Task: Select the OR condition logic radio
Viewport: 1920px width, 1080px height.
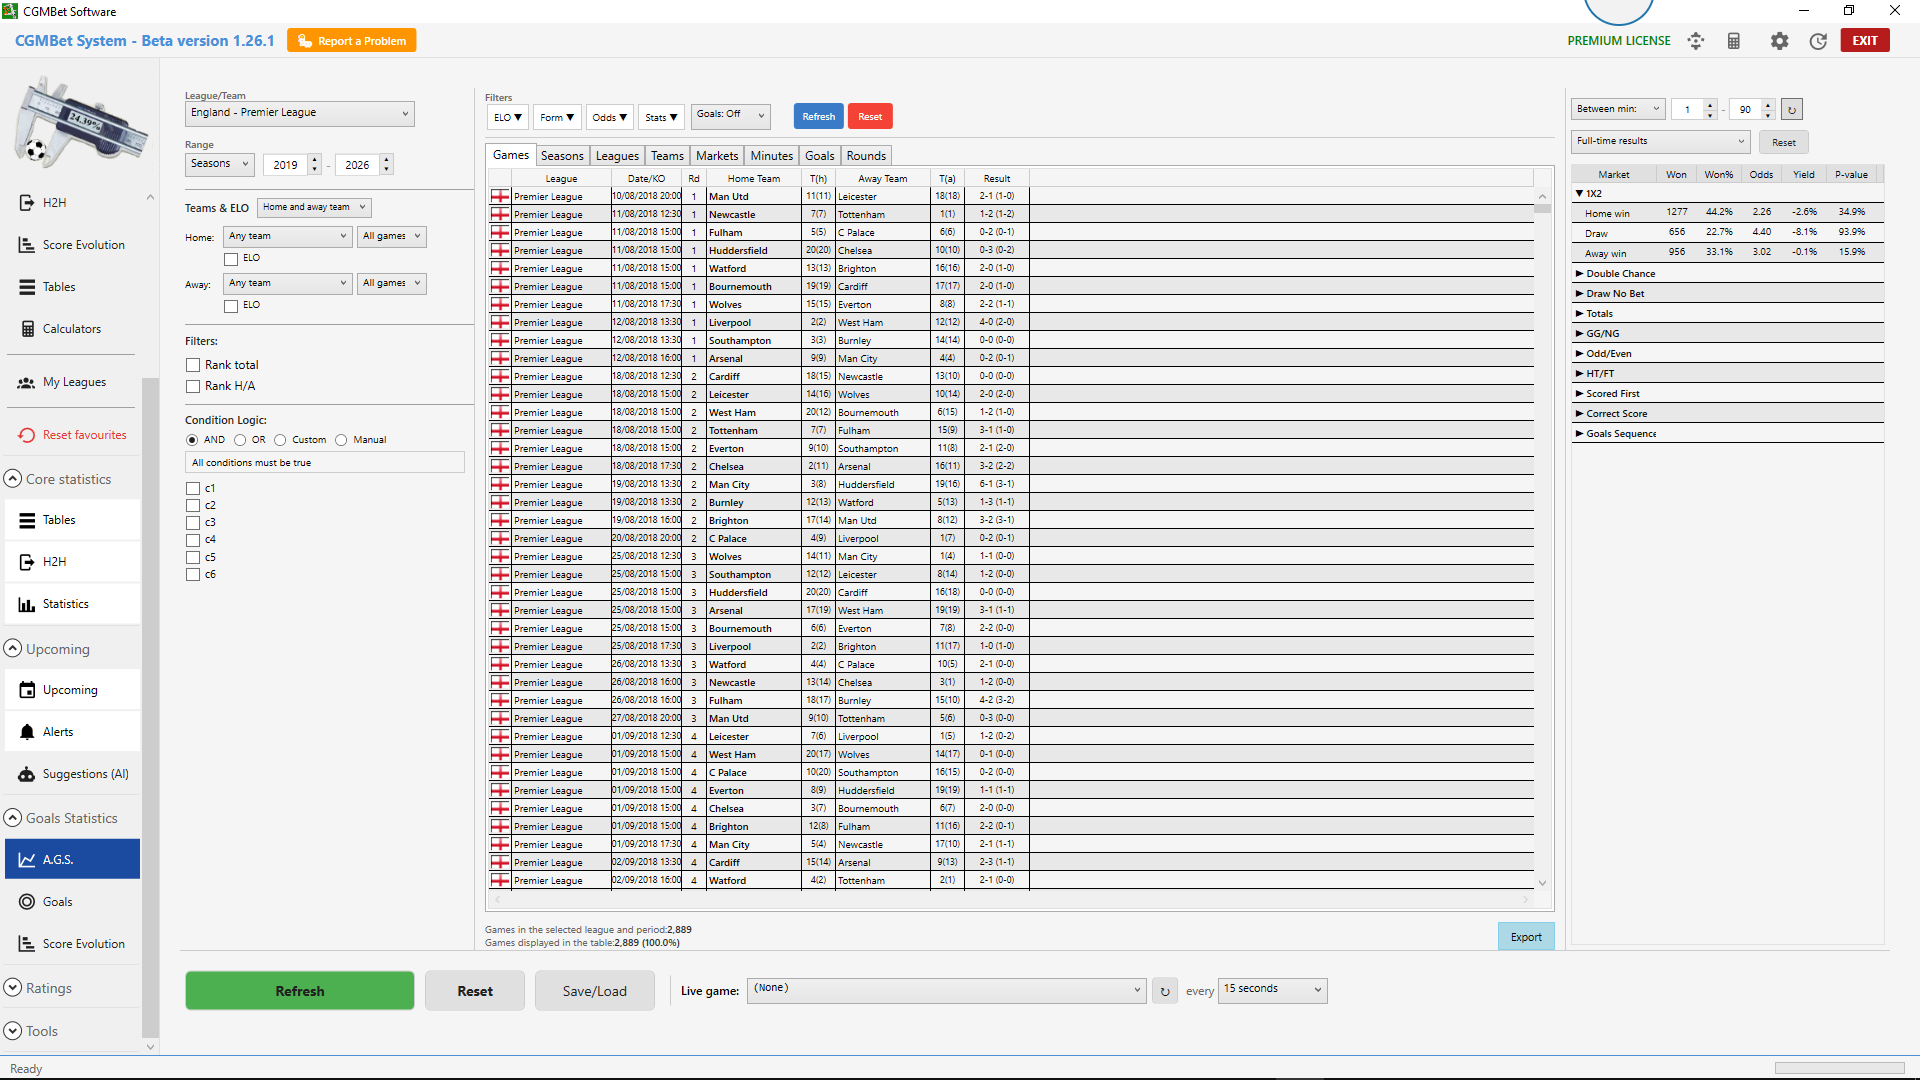Action: coord(240,440)
